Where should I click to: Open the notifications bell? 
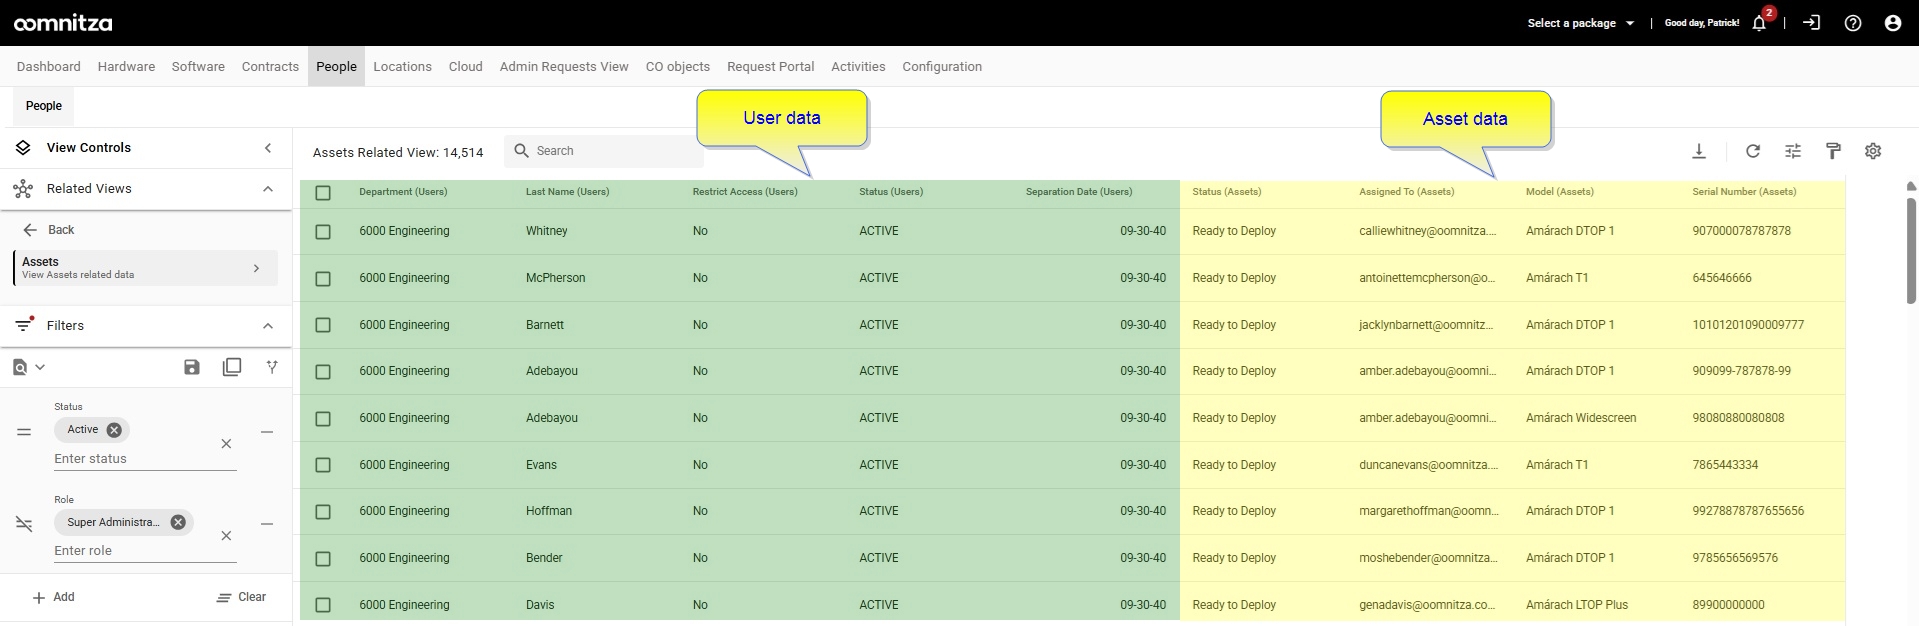(1759, 23)
